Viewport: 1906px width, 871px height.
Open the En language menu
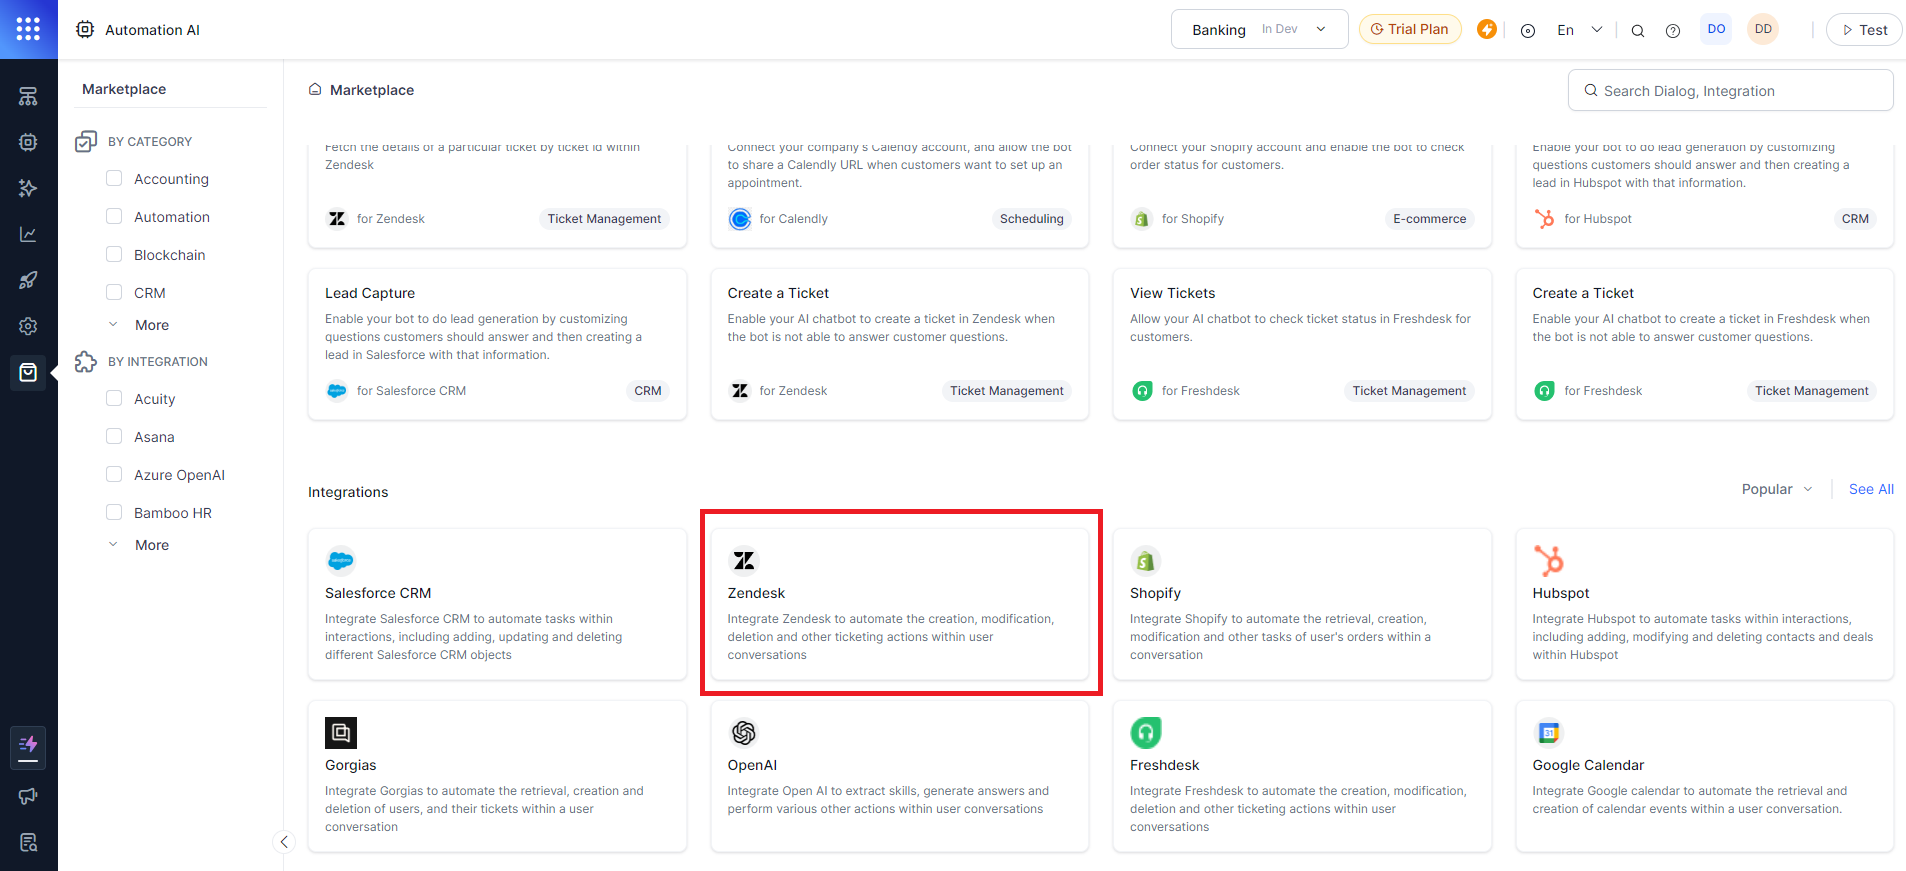[x=1579, y=30]
